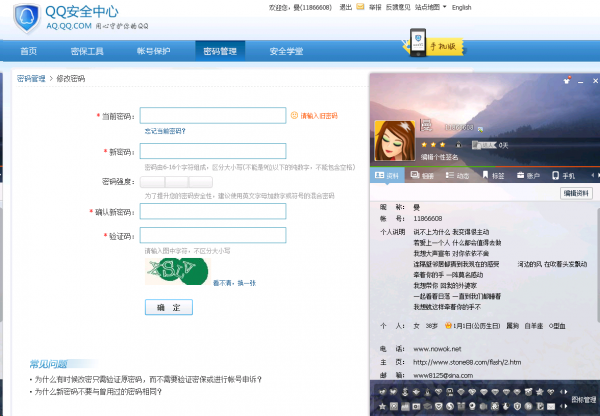
Task: Click the webcam icon in lower icon row
Action: pyautogui.click(x=472, y=406)
